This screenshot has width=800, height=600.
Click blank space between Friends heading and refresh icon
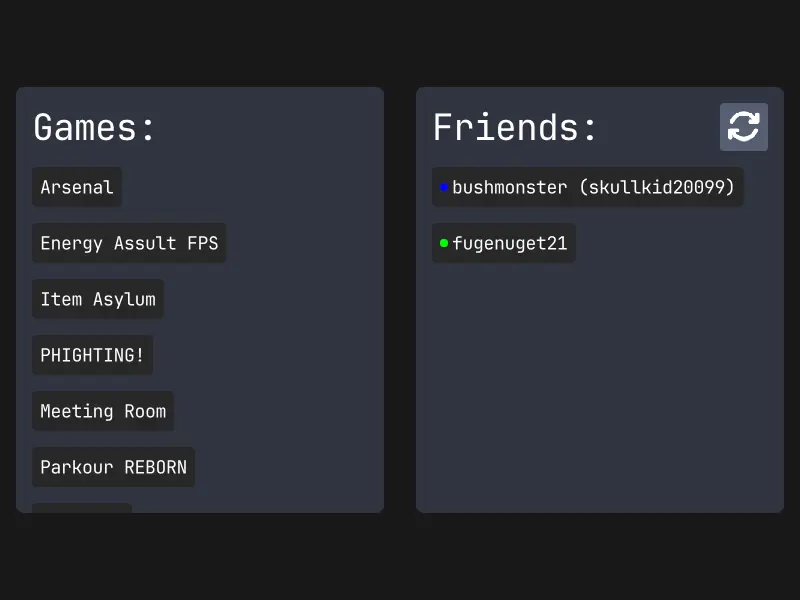click(x=660, y=128)
